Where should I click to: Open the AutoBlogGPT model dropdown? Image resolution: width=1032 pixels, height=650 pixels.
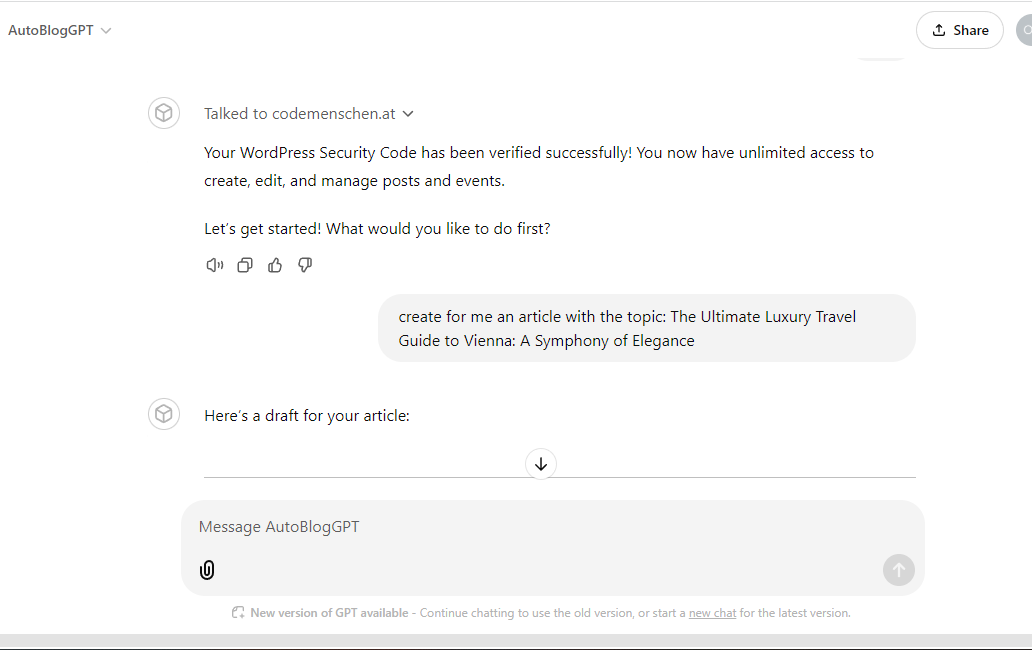pyautogui.click(x=60, y=30)
